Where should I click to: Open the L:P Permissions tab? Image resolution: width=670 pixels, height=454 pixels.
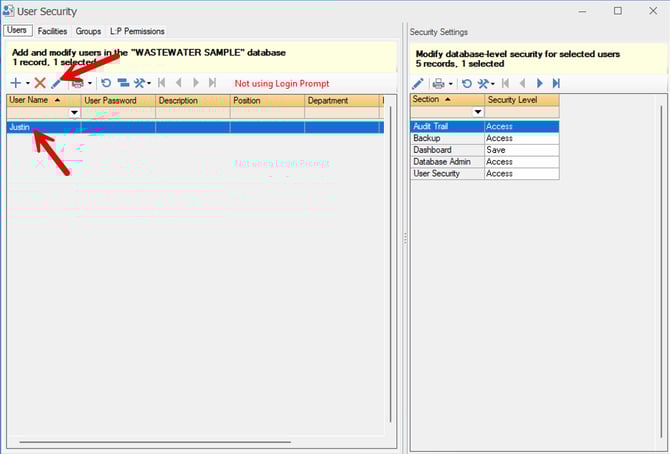coord(137,31)
